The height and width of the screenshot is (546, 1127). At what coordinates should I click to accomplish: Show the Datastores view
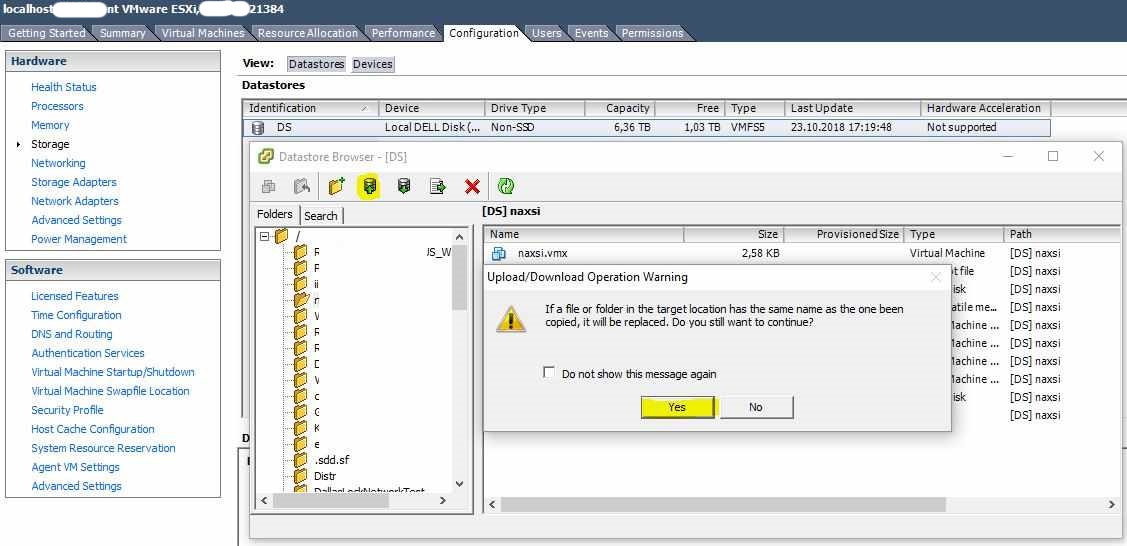tap(316, 64)
